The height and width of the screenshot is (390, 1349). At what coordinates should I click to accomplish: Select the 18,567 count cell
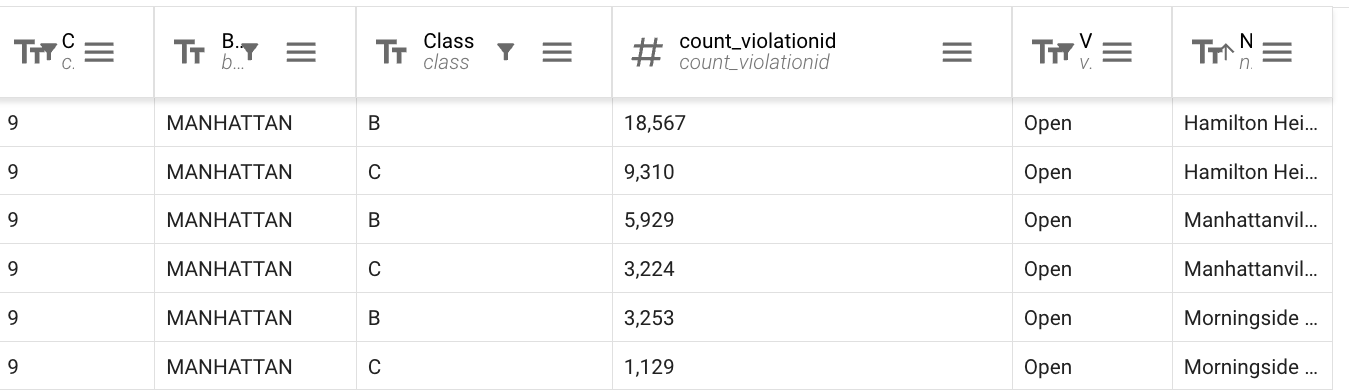(x=812, y=123)
